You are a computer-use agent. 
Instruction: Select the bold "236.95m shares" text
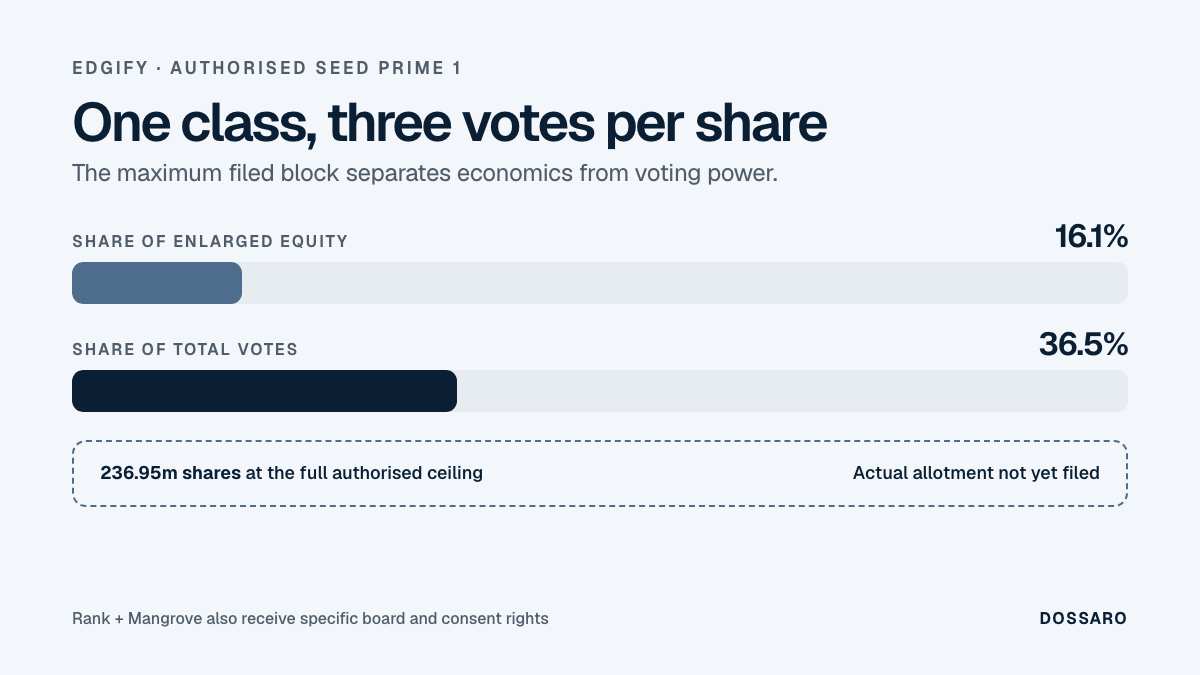pyautogui.click(x=170, y=473)
